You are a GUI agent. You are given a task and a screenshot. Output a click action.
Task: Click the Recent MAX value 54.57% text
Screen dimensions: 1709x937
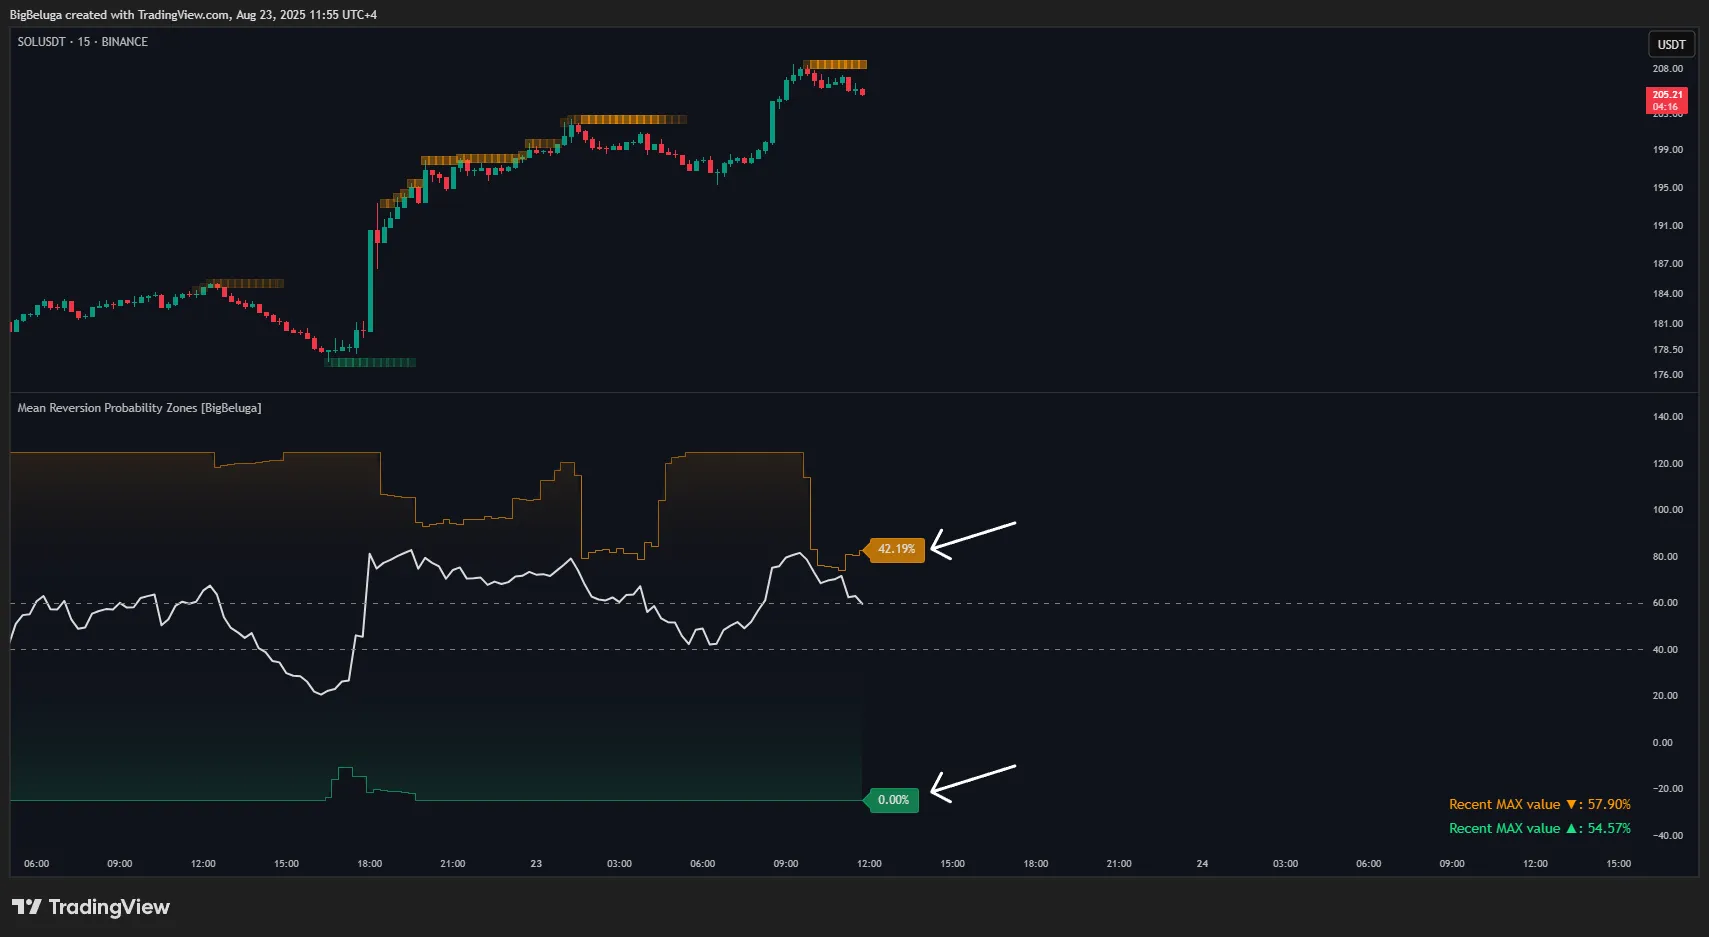[x=1539, y=828]
